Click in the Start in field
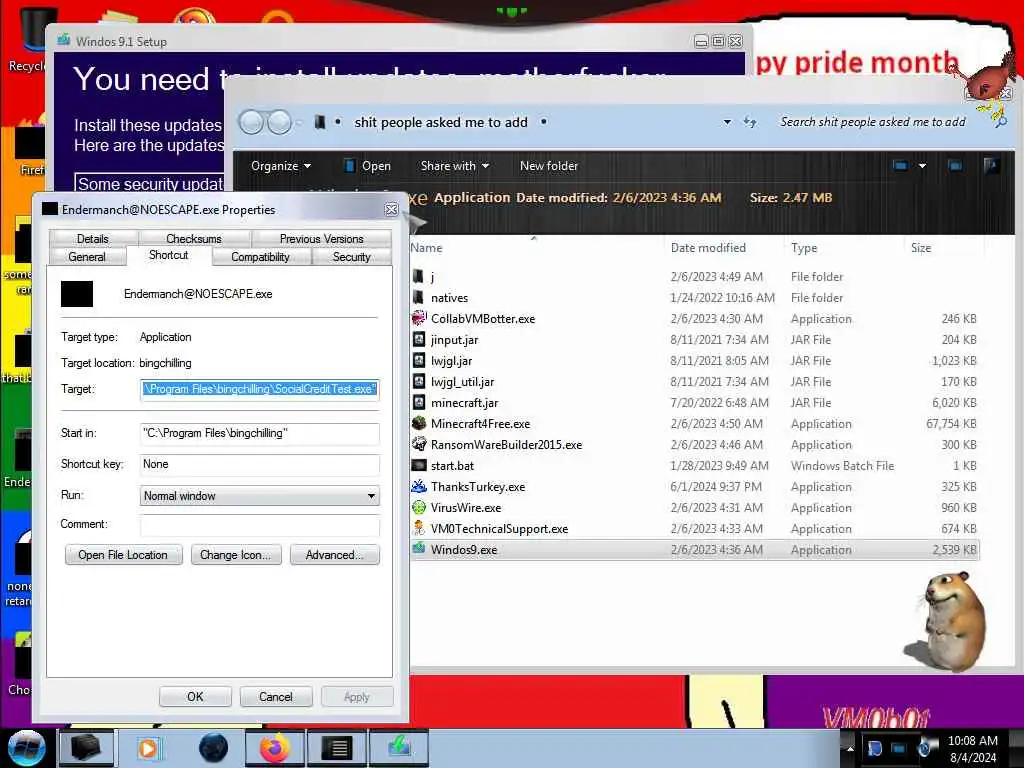Screen dimensions: 1024x768 coord(260,433)
